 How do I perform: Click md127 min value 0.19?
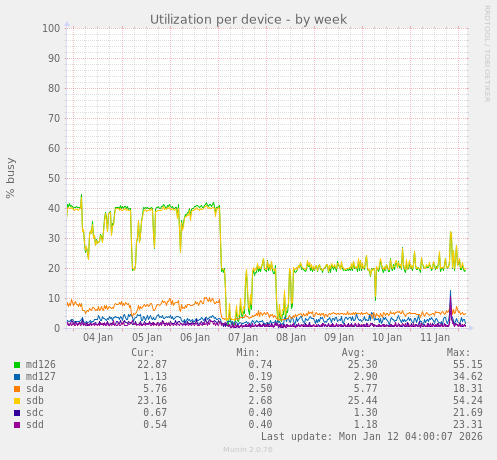tap(260, 377)
